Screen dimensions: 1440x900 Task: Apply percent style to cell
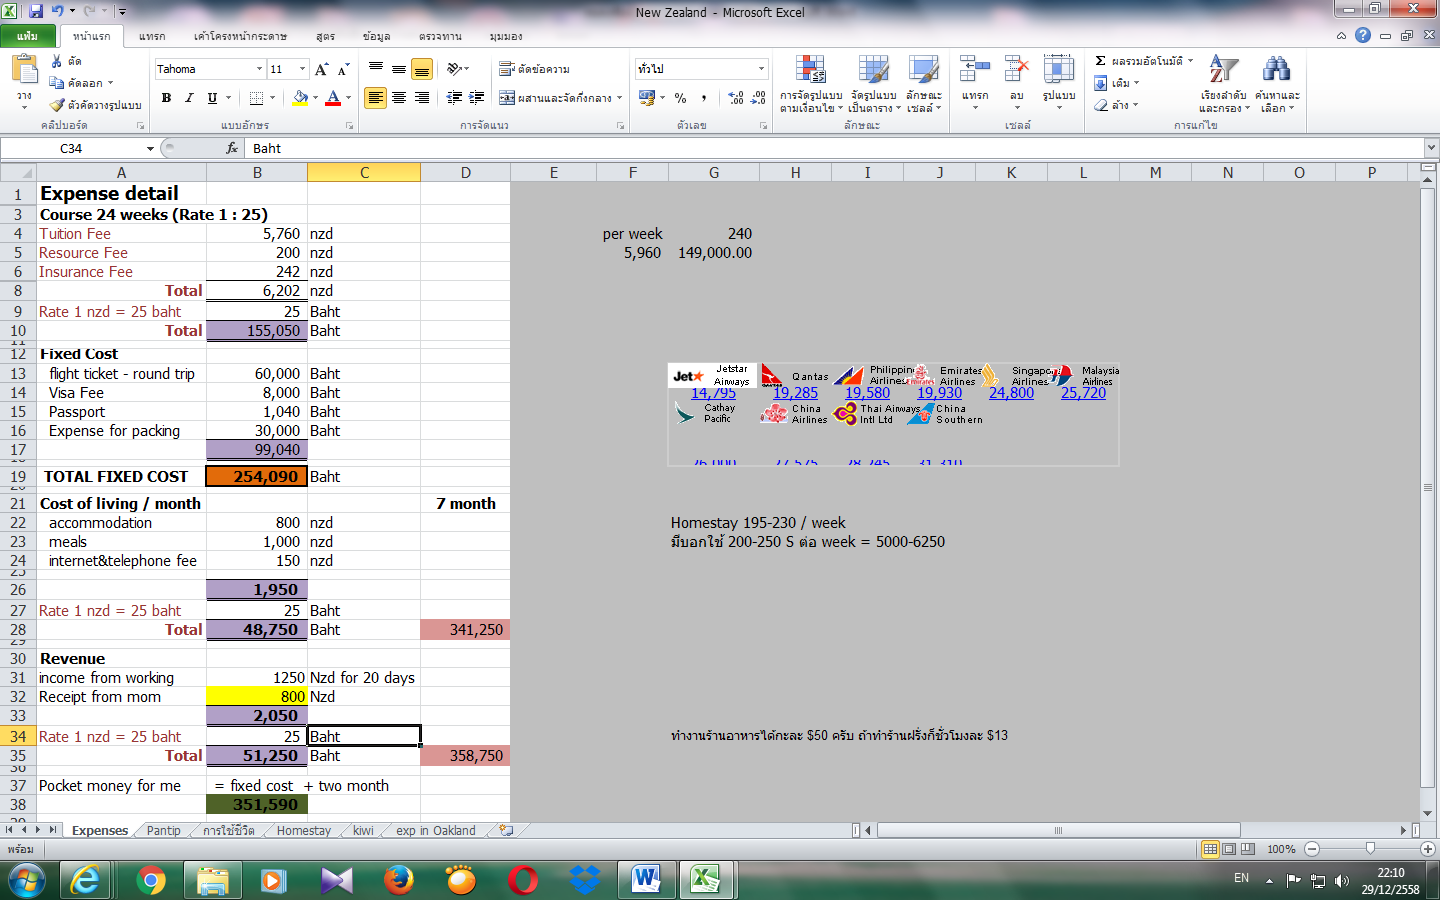pos(681,98)
